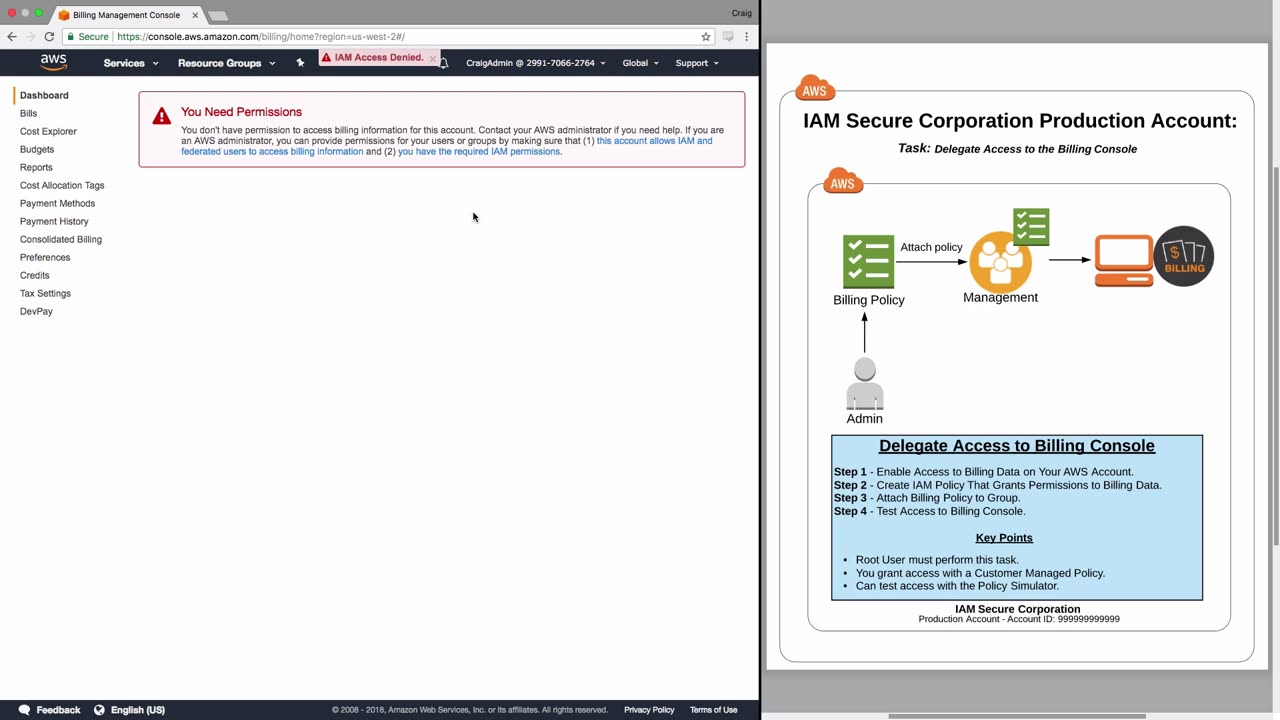
Task: Open Bills in the sidebar
Action: (28, 113)
